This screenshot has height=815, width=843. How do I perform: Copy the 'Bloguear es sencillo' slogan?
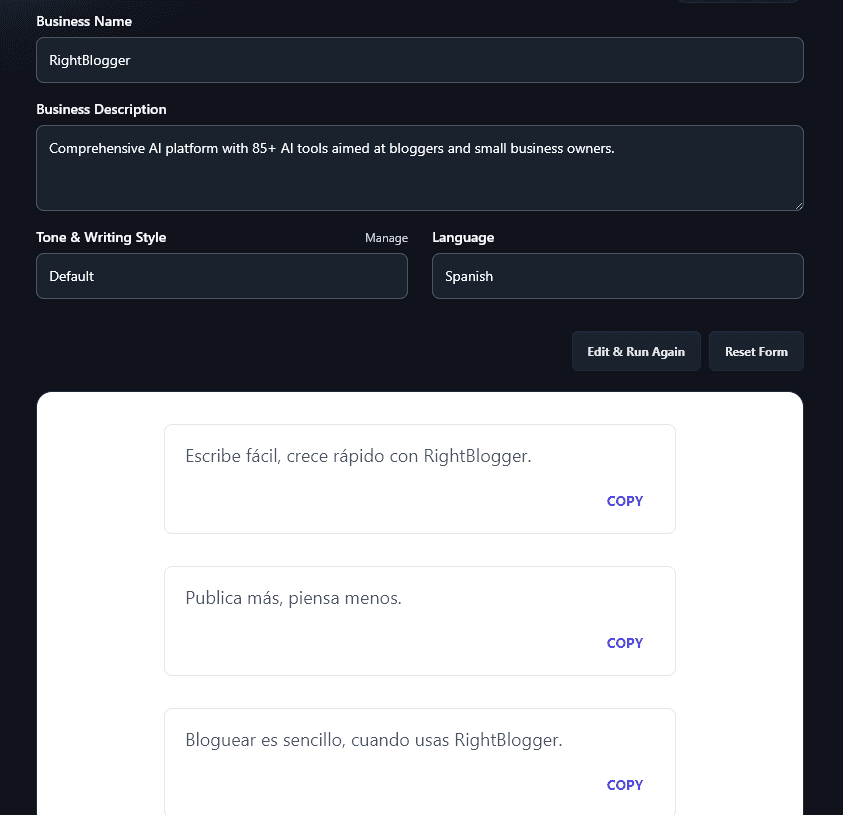pos(624,785)
